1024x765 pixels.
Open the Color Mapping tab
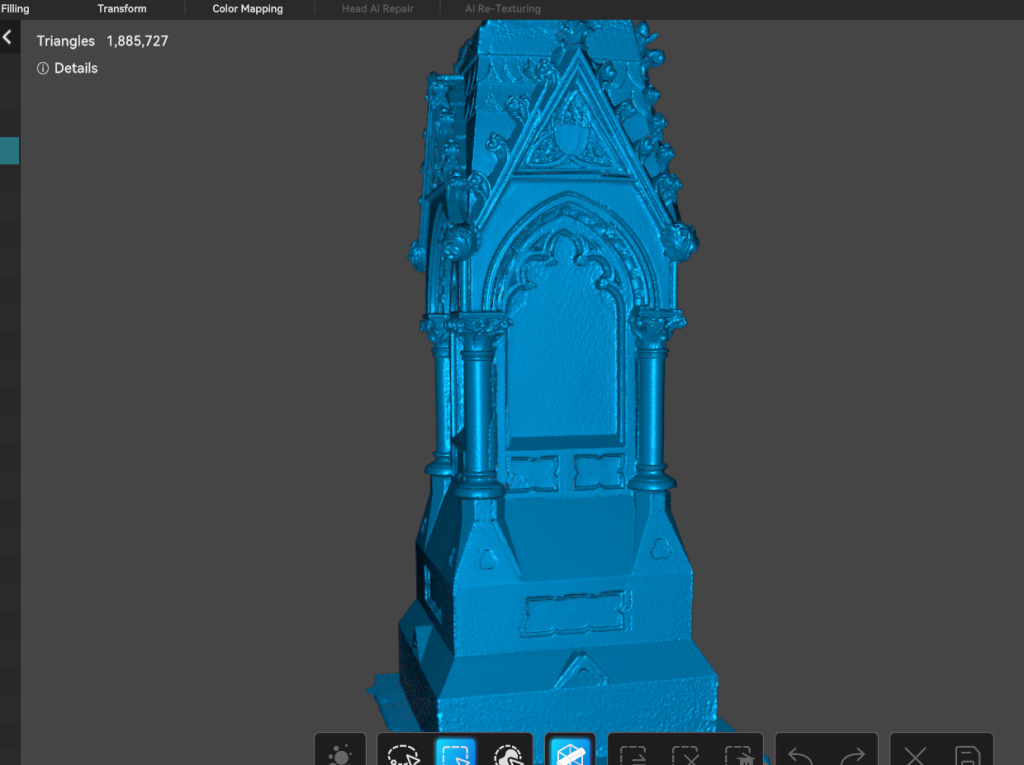tap(247, 9)
